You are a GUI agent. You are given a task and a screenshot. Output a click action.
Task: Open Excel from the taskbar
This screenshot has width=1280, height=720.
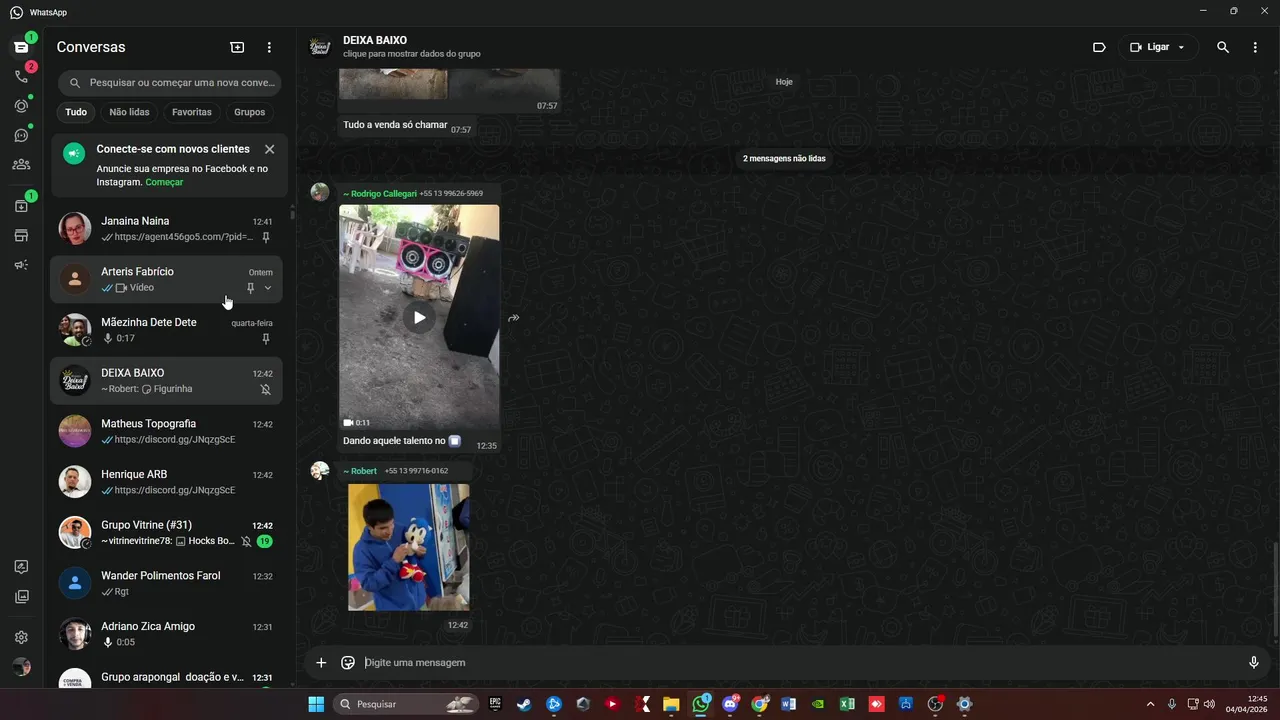pyautogui.click(x=847, y=704)
